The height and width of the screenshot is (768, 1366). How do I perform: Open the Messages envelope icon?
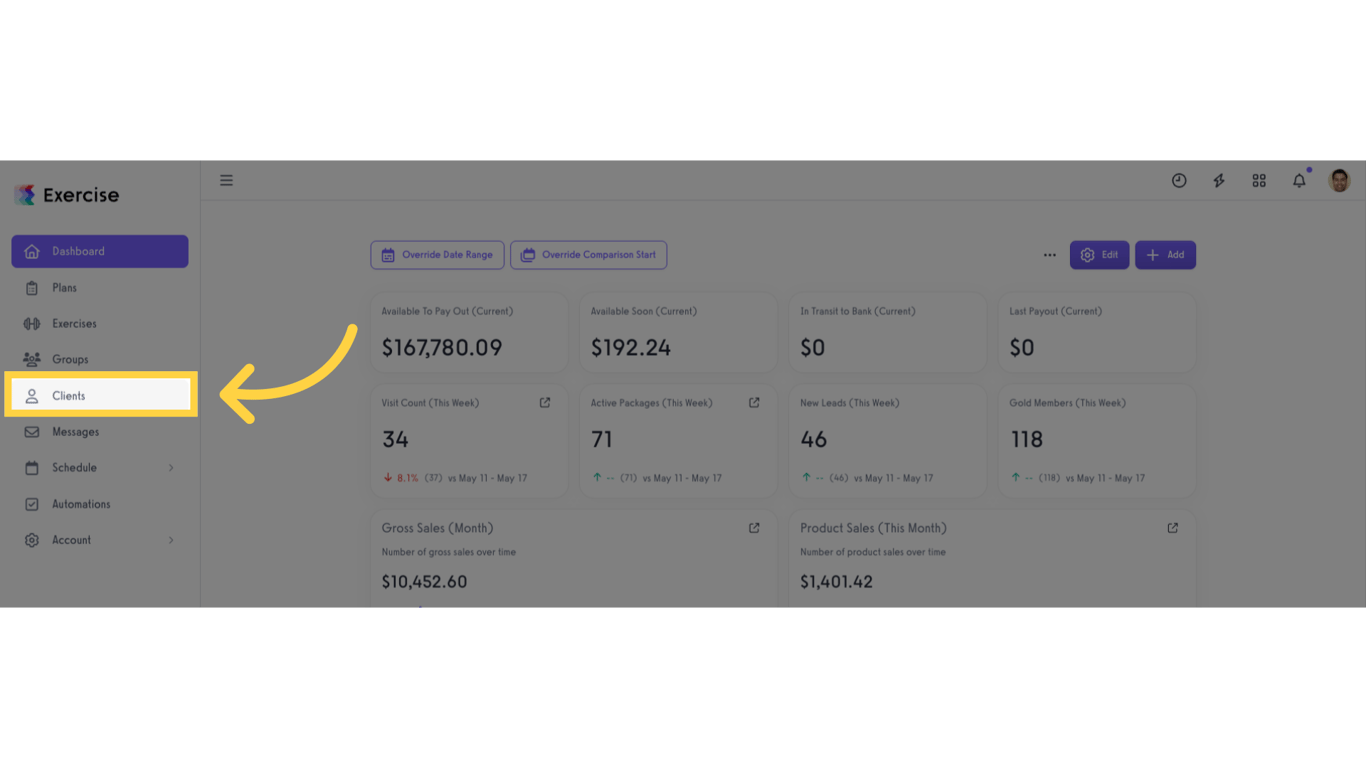pyautogui.click(x=33, y=431)
